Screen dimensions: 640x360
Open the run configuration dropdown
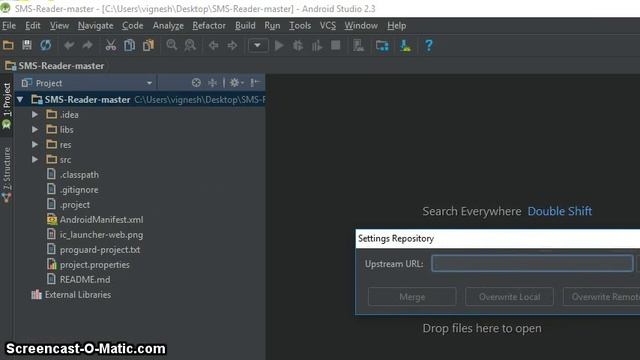(258, 45)
